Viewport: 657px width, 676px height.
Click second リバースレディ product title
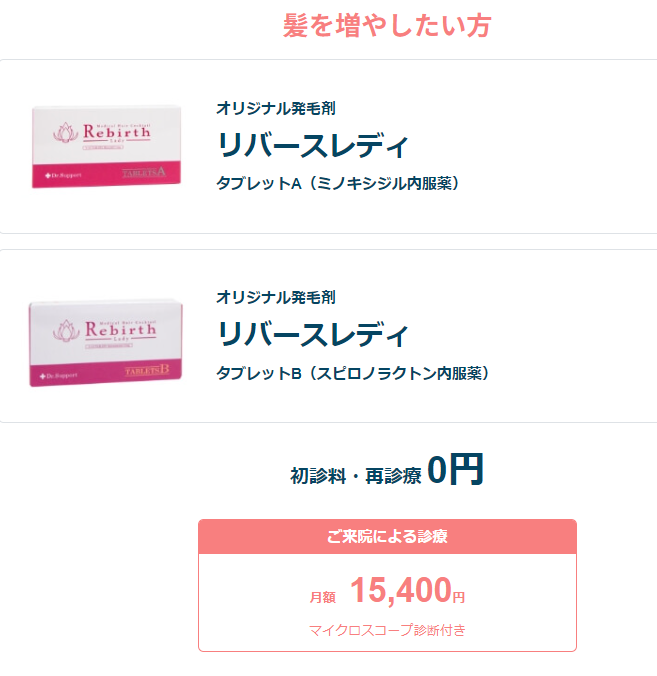312,334
